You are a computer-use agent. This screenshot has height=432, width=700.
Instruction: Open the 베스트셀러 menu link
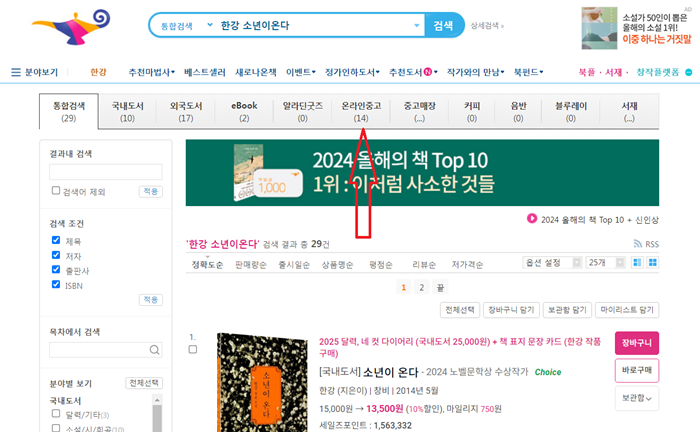[x=204, y=72]
